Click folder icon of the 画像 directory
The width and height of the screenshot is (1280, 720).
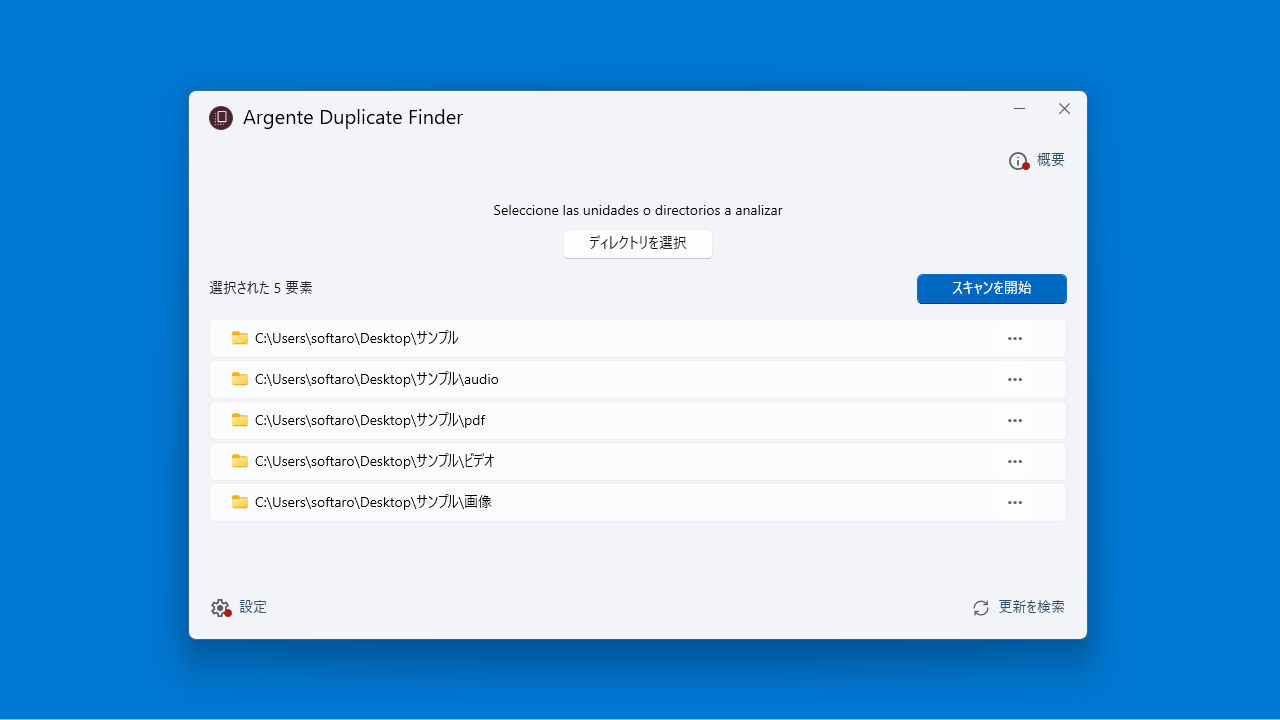pyautogui.click(x=240, y=502)
